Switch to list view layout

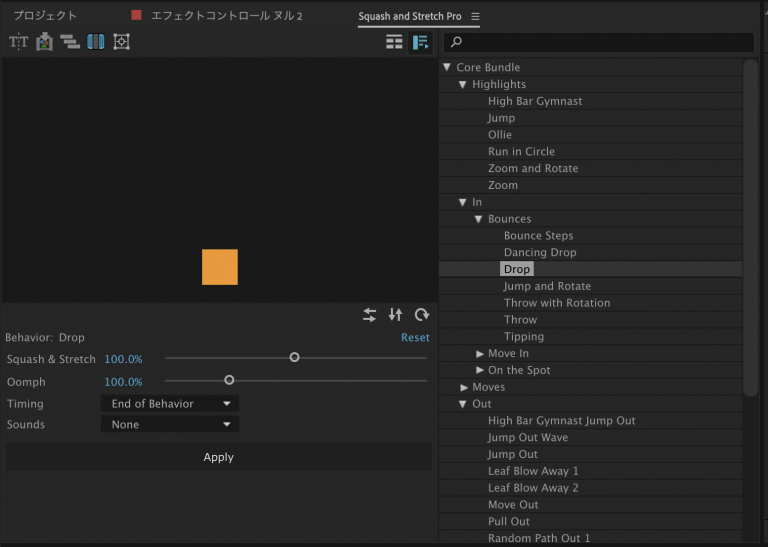tap(394, 42)
